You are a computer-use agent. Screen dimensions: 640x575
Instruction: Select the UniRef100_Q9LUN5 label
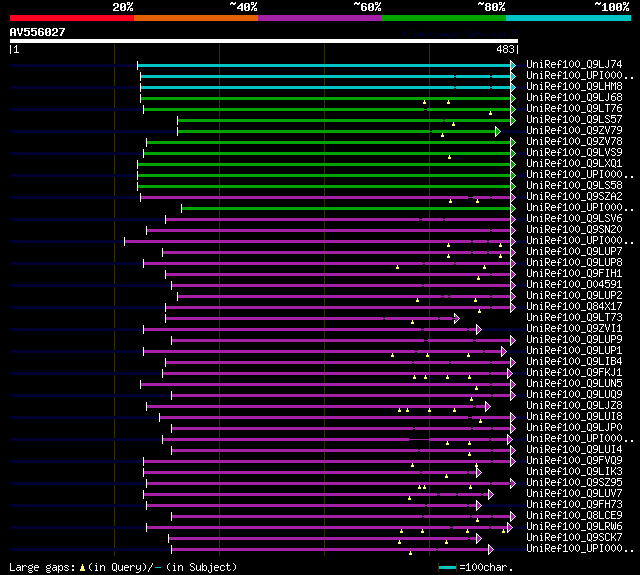pyautogui.click(x=574, y=384)
